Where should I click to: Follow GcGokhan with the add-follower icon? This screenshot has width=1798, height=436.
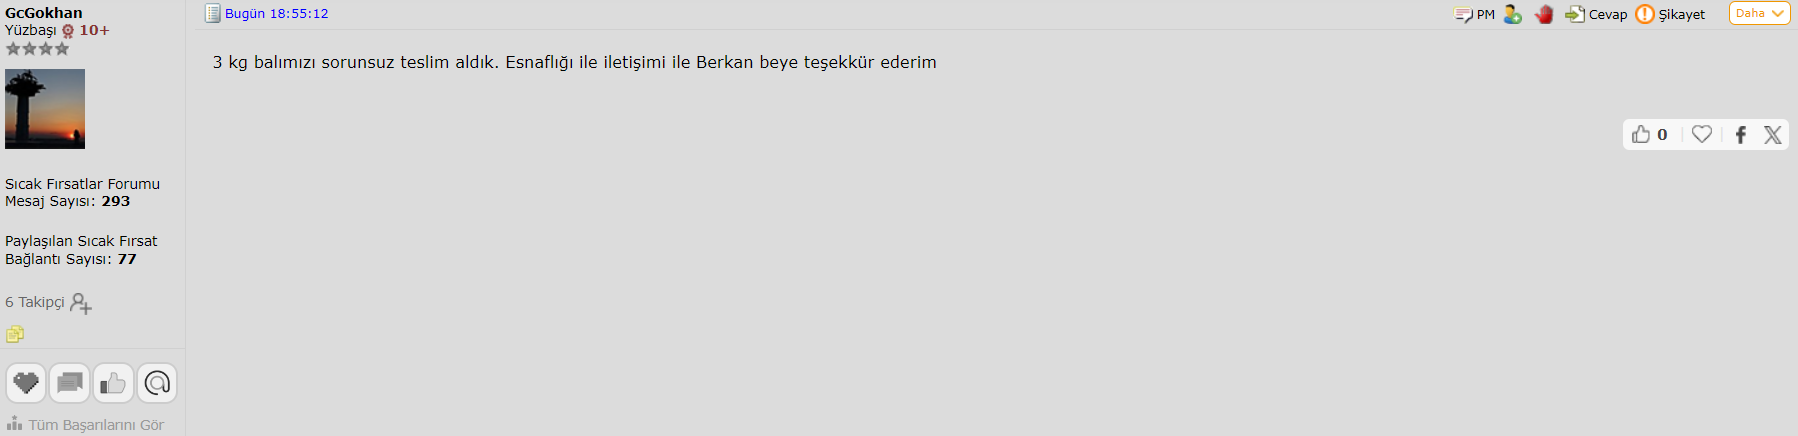coord(81,303)
